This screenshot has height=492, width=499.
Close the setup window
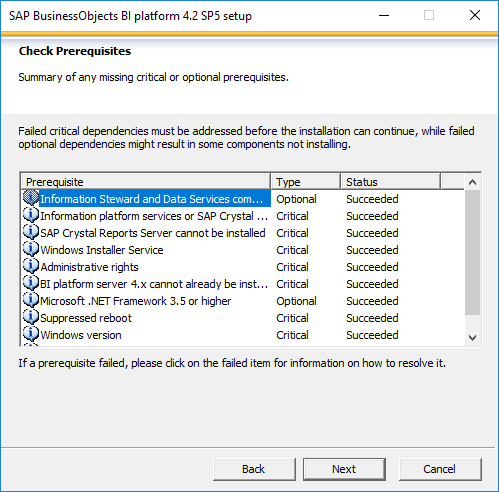click(475, 15)
